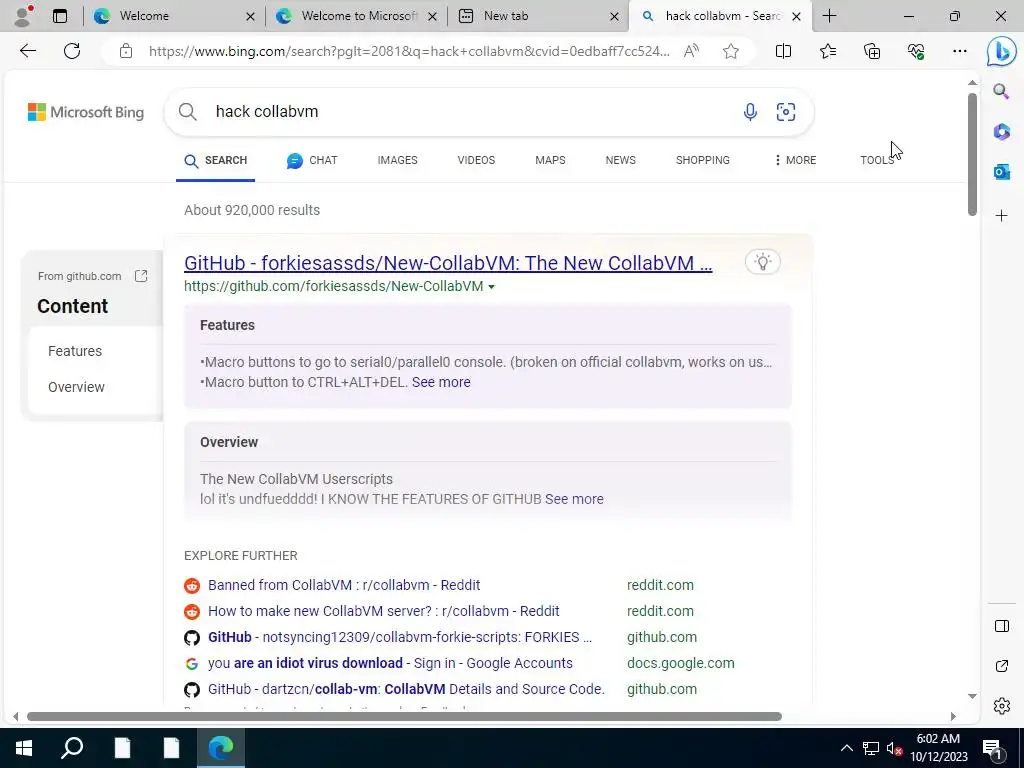The image size is (1024, 768).
Task: Click the browser address bar URL
Action: [x=409, y=51]
